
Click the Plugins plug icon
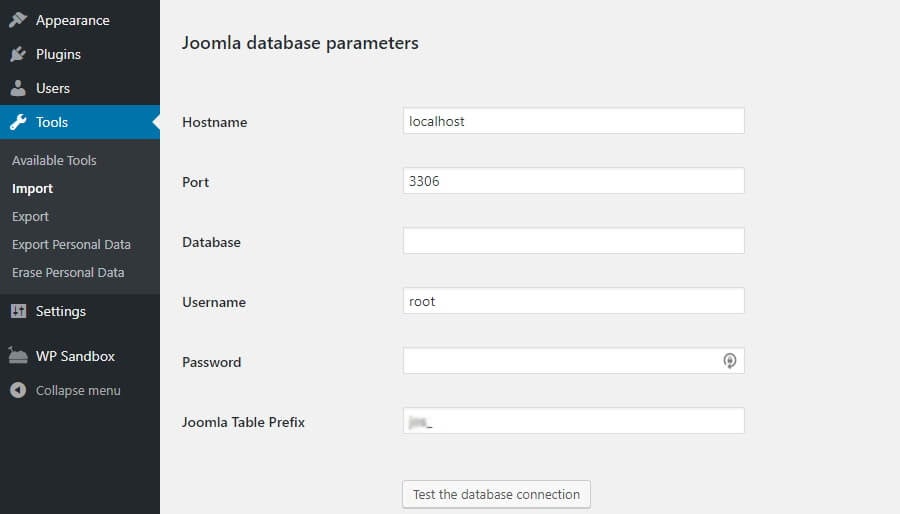click(x=18, y=54)
